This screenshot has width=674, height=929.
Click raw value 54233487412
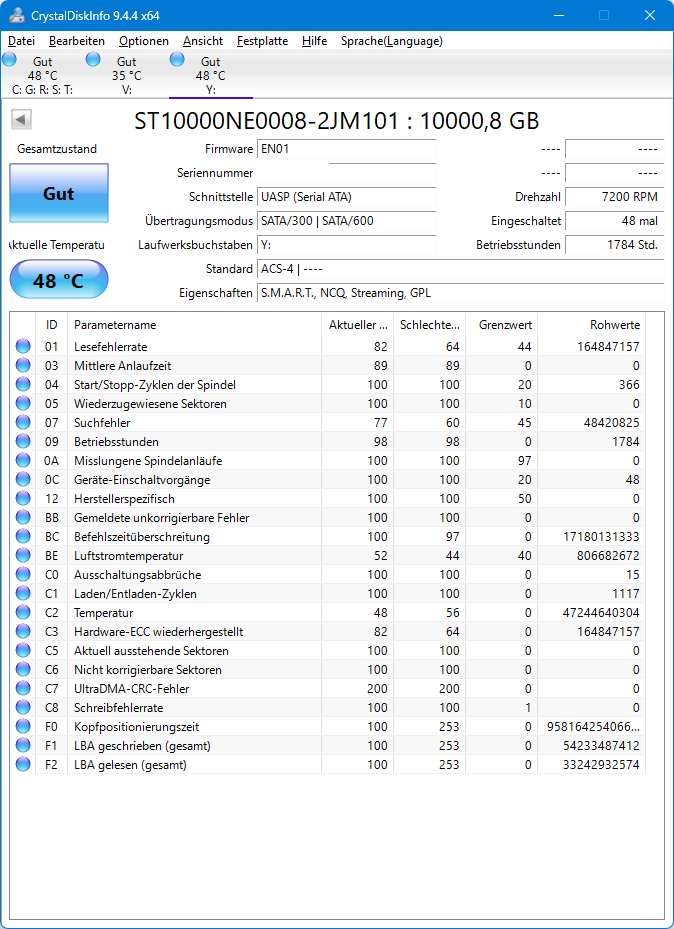click(601, 745)
